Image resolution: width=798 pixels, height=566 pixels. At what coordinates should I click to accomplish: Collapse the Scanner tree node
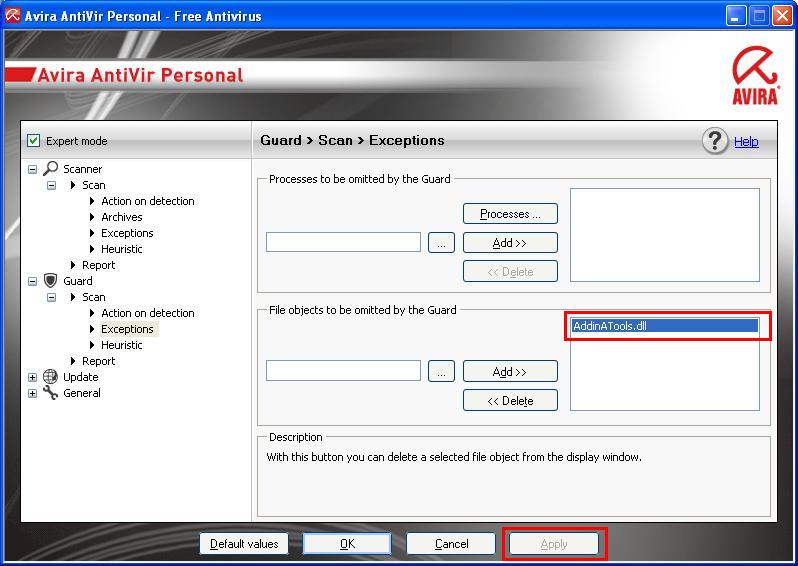[x=33, y=169]
